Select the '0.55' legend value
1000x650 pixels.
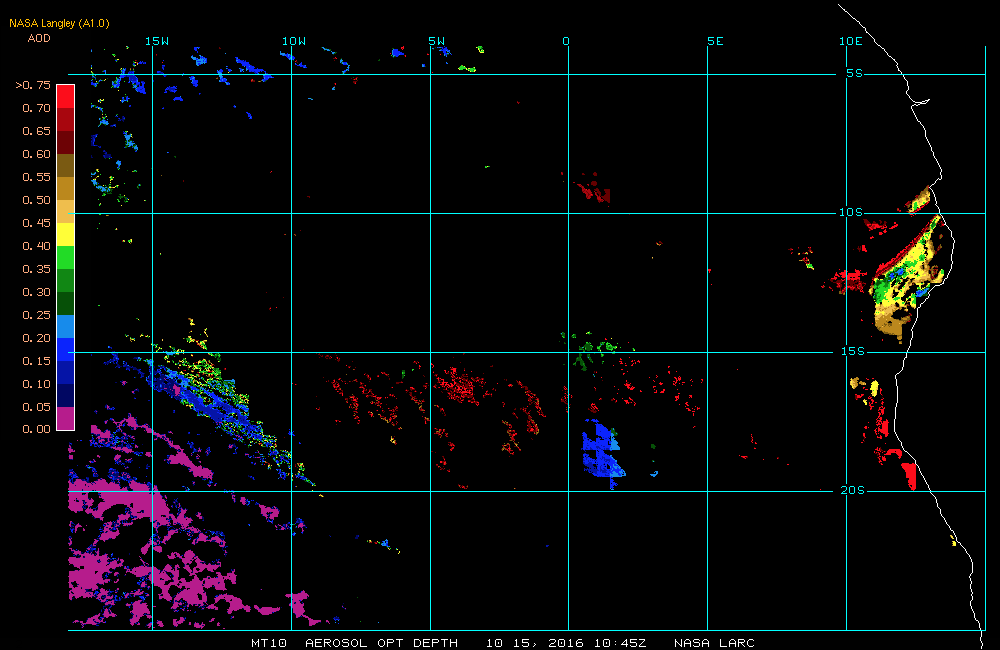[x=36, y=177]
